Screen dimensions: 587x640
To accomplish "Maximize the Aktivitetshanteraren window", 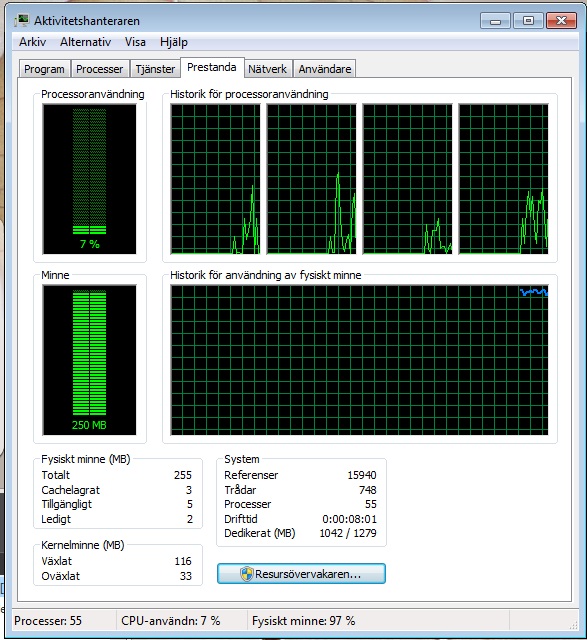I will point(528,20).
